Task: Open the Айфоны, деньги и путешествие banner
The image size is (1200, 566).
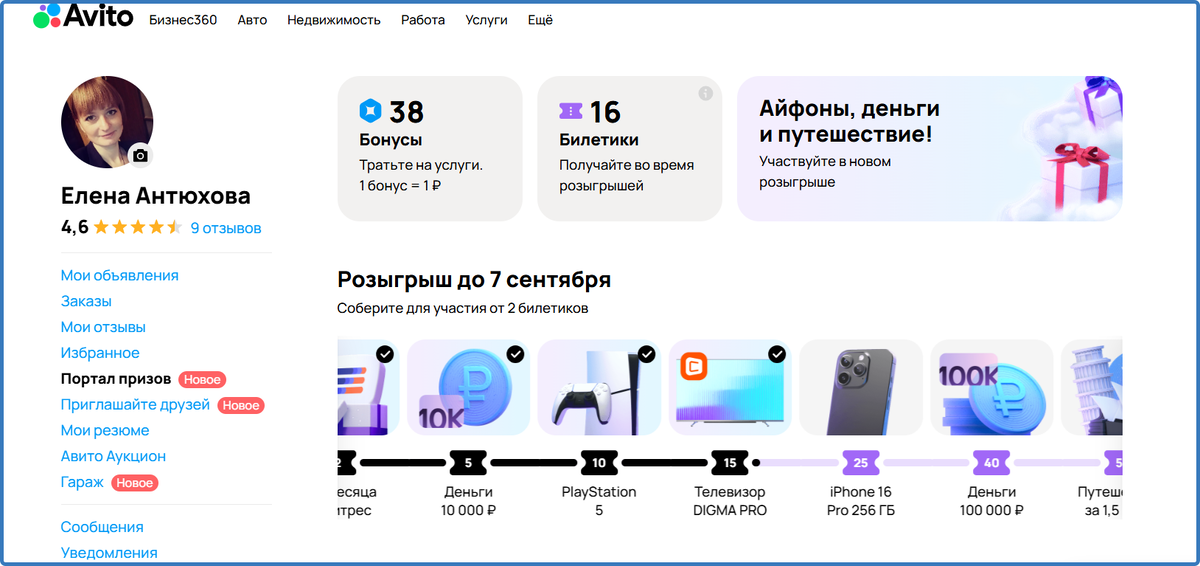Action: [930, 148]
